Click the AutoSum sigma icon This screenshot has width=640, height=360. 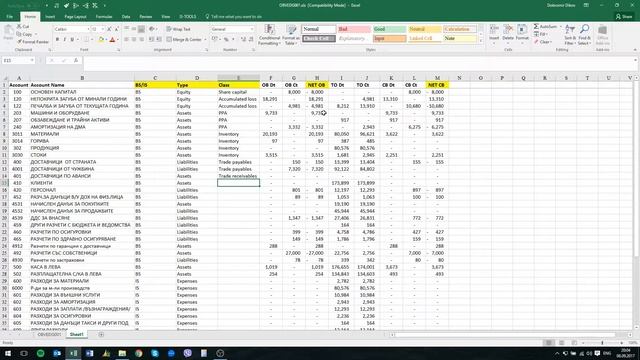(536, 27)
